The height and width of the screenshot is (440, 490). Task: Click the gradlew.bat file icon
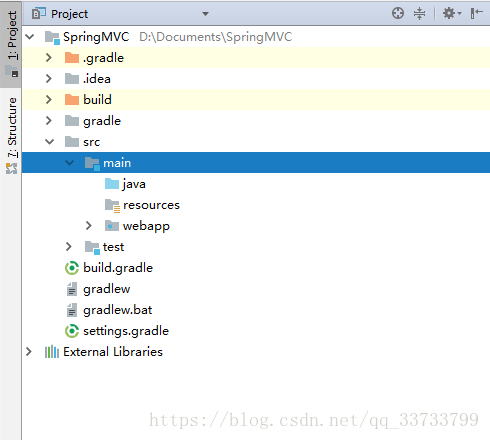[72, 310]
